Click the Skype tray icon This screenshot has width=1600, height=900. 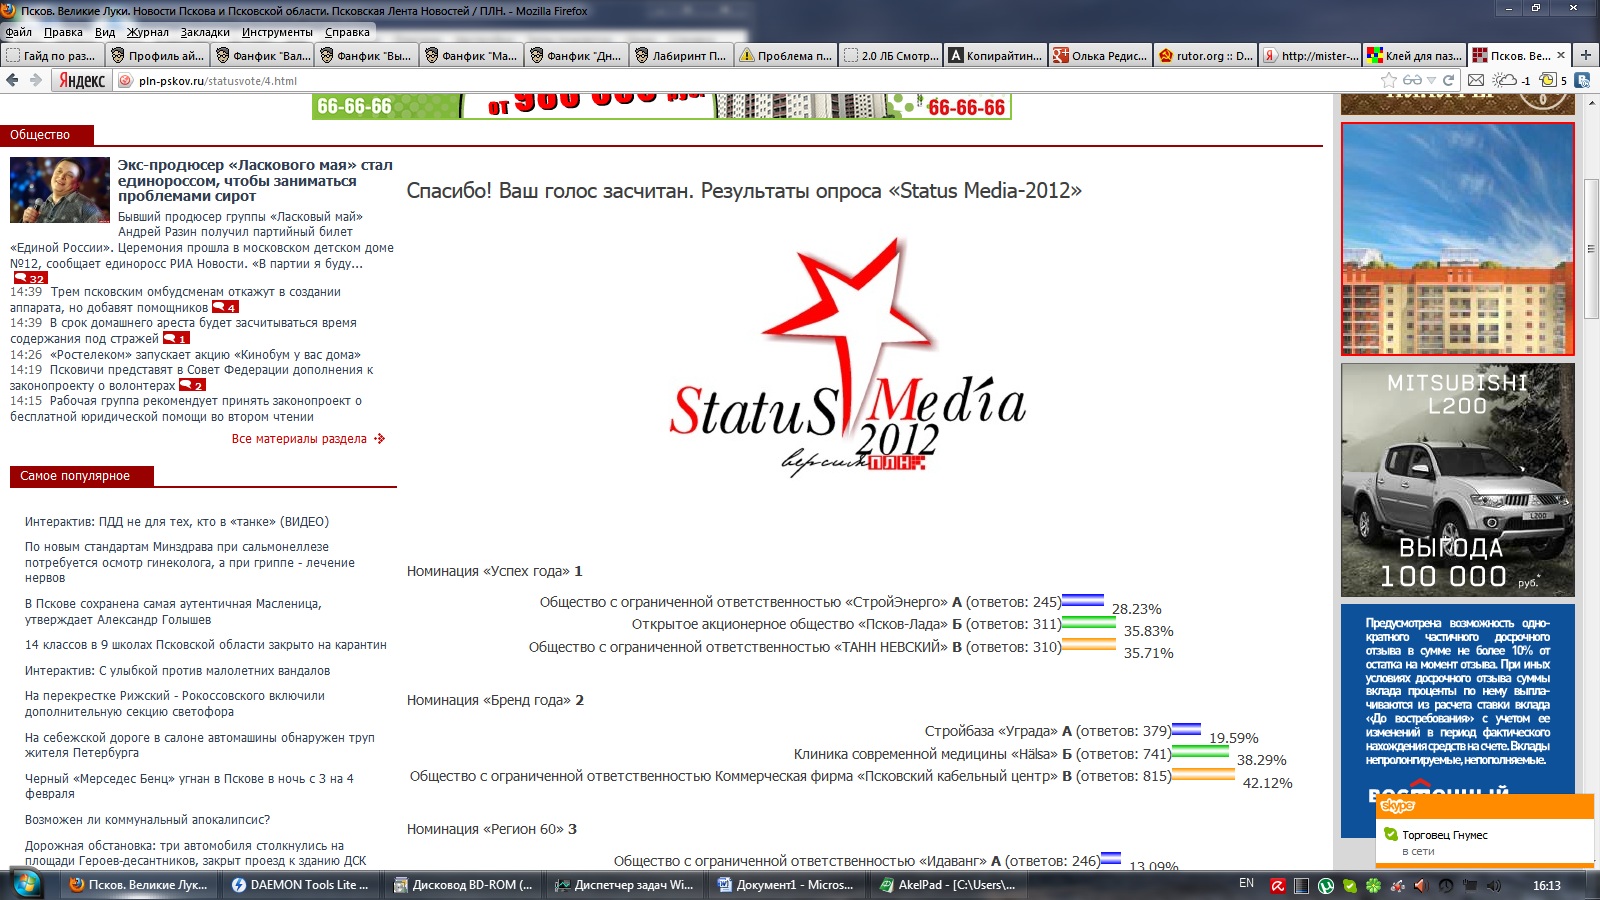[1350, 885]
